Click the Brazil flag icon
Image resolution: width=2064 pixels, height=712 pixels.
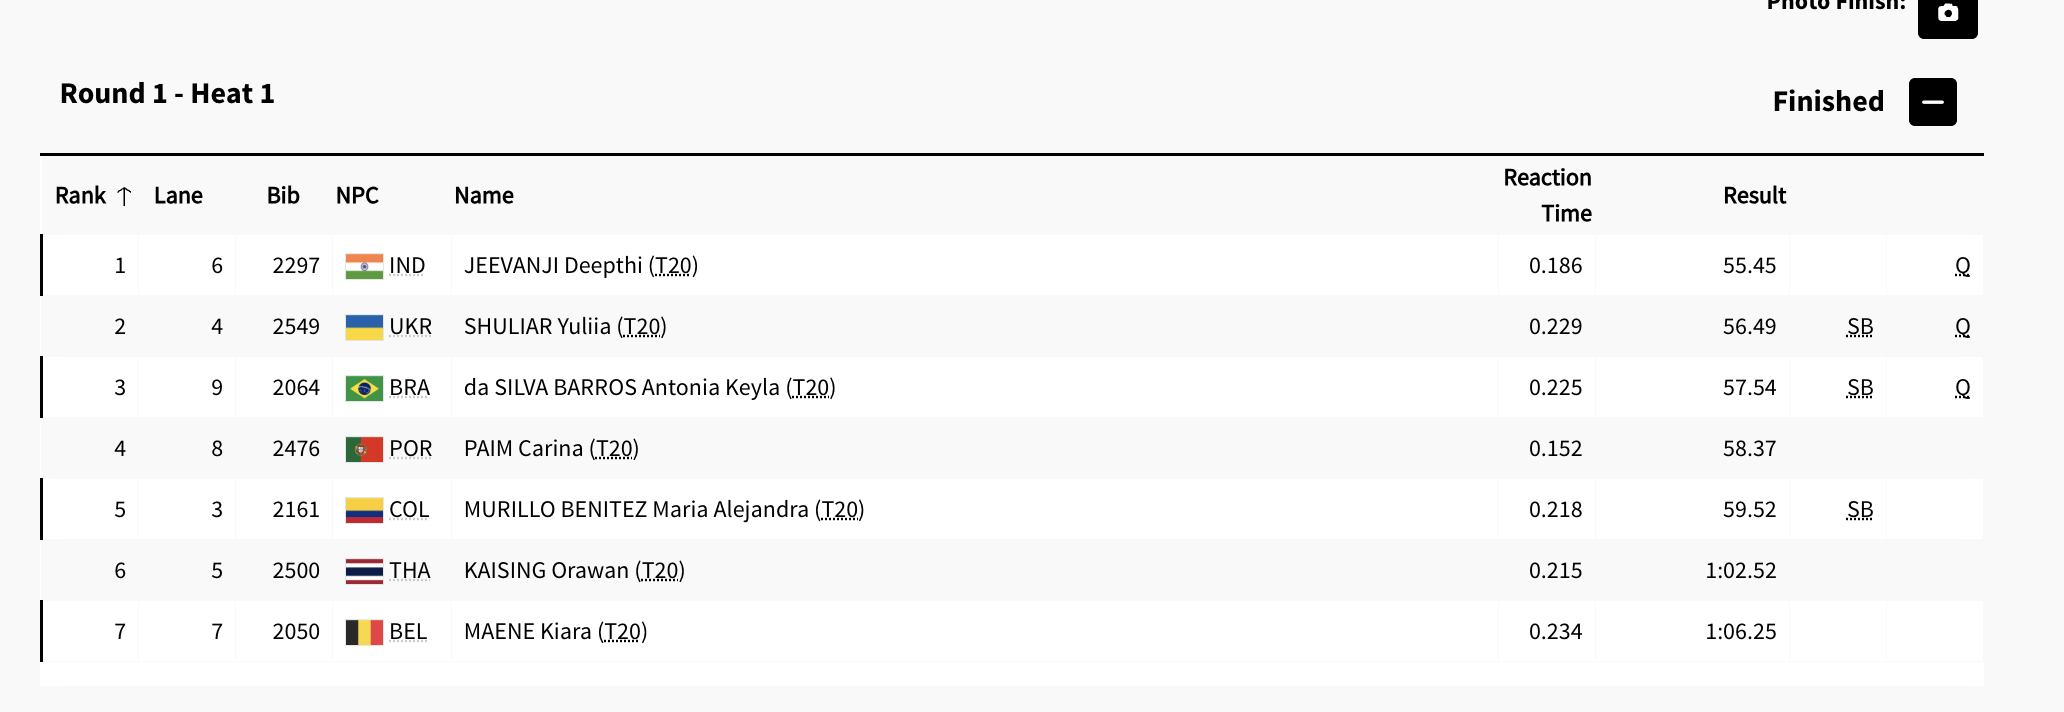coord(364,388)
